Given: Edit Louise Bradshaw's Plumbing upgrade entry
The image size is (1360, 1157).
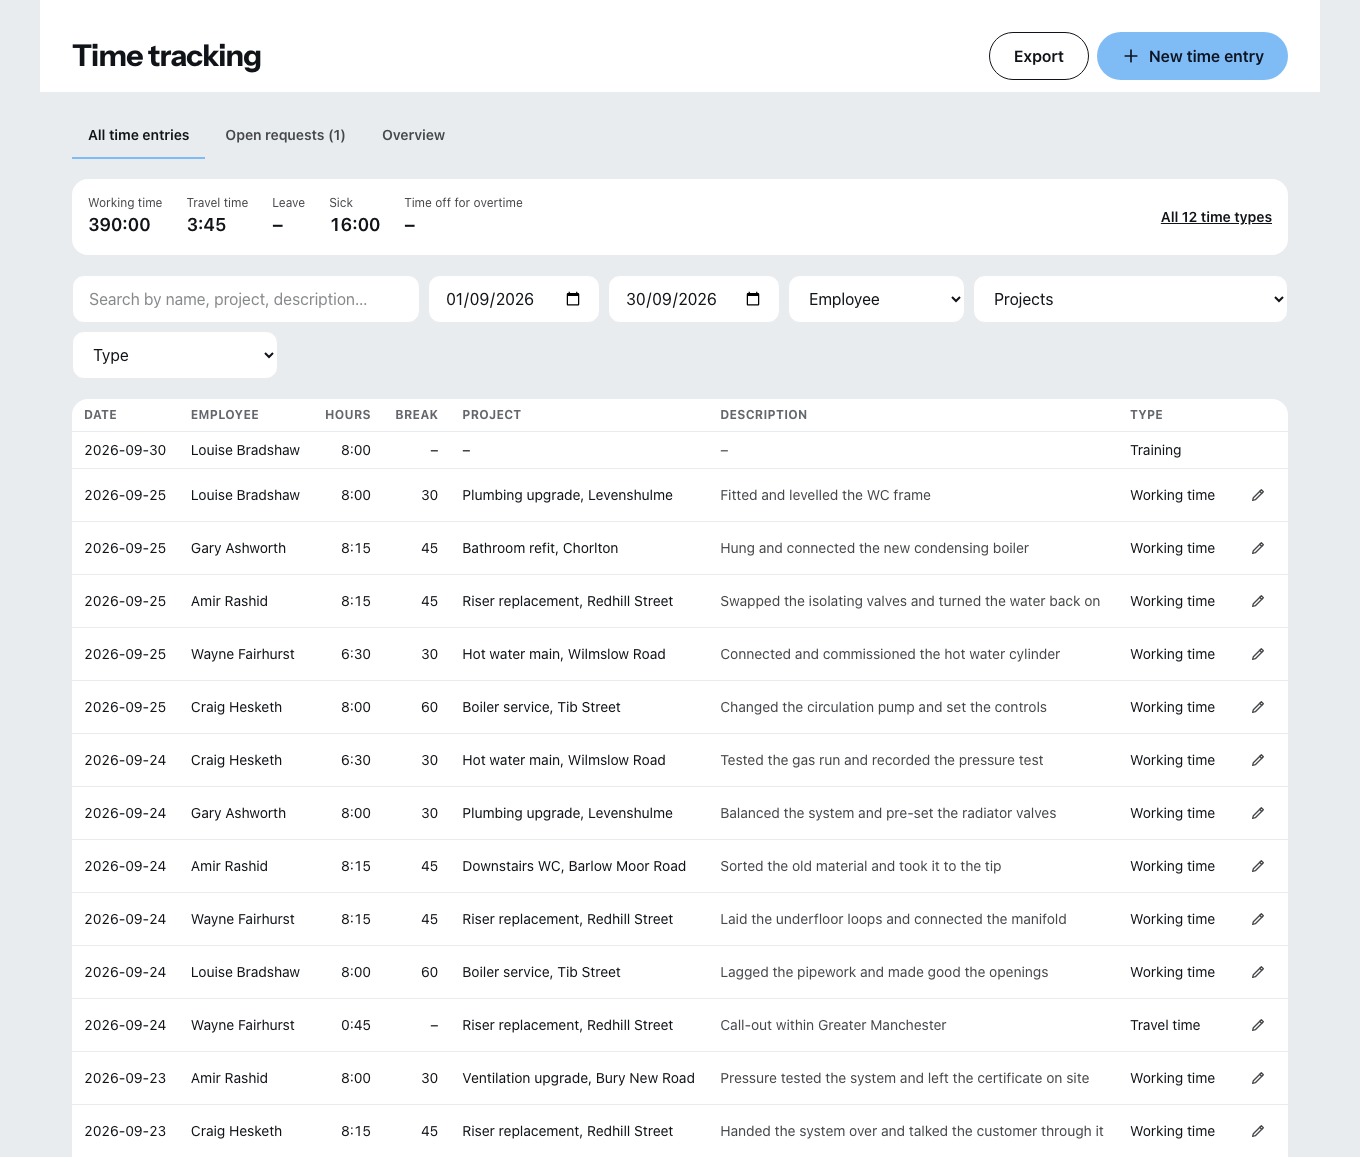Looking at the screenshot, I should pyautogui.click(x=1258, y=495).
